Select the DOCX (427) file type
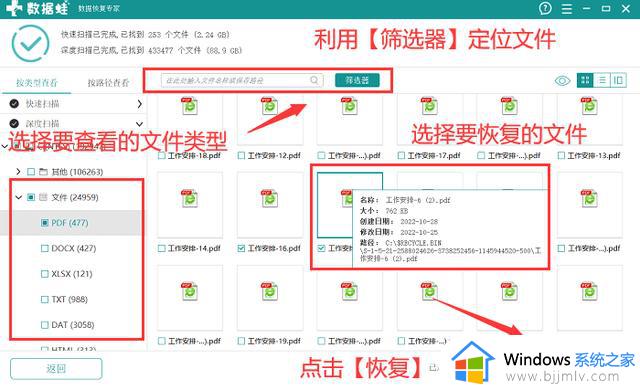 tap(73, 248)
